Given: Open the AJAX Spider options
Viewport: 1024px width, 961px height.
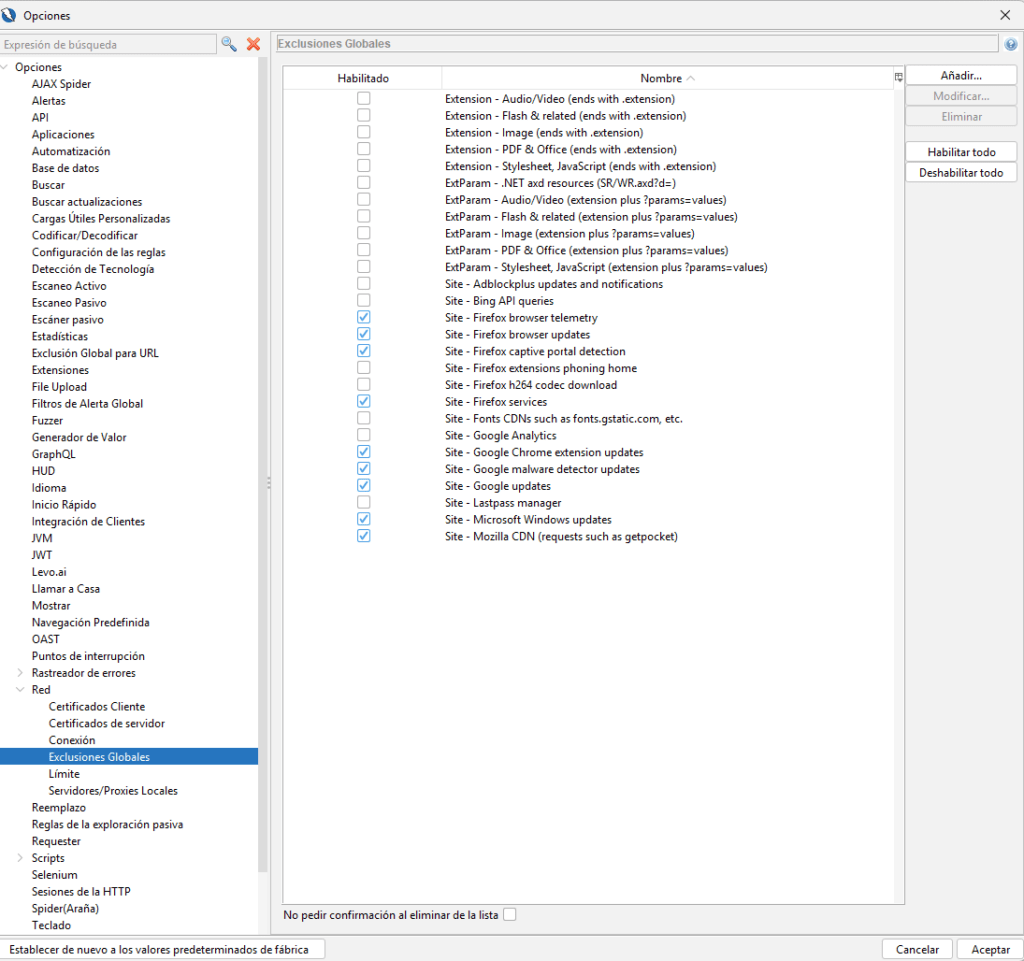Looking at the screenshot, I should coord(61,84).
